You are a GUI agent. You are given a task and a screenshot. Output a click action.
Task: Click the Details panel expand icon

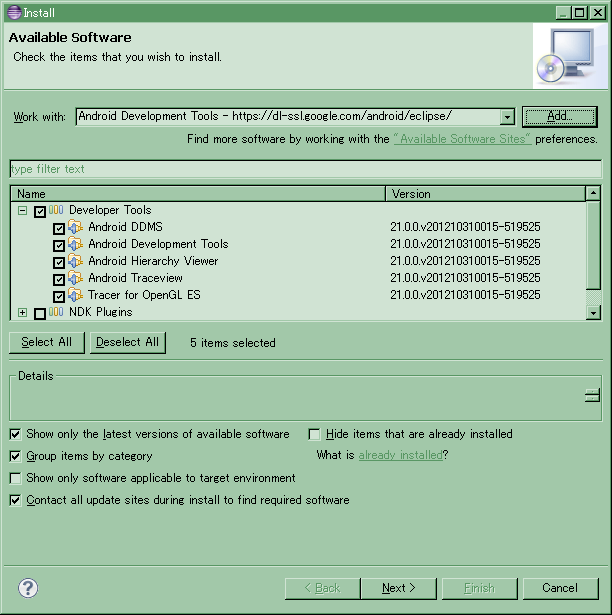tap(592, 395)
